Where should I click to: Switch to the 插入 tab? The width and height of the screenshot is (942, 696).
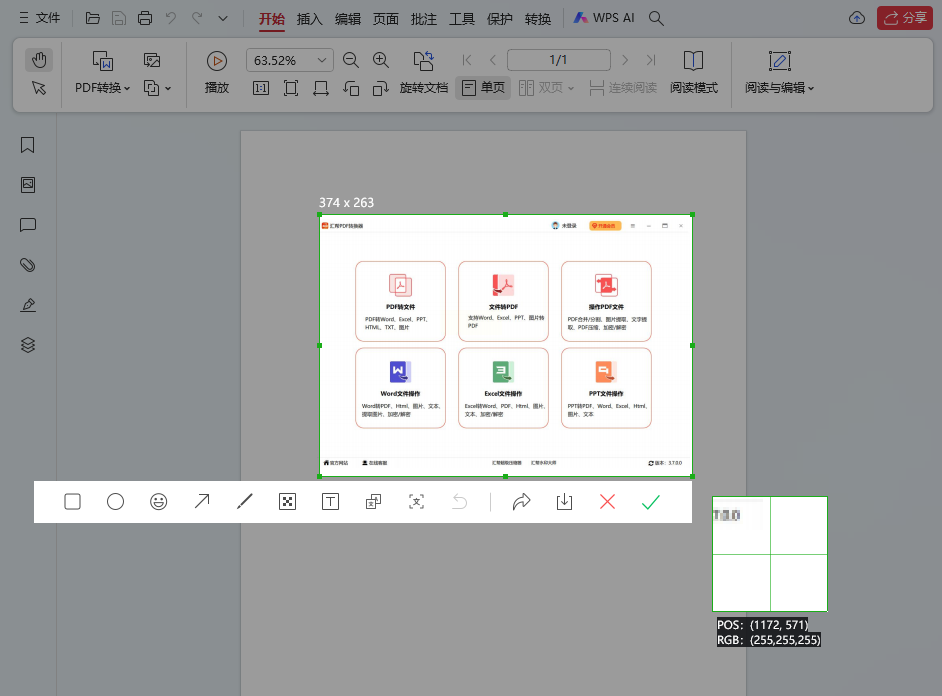tap(309, 19)
